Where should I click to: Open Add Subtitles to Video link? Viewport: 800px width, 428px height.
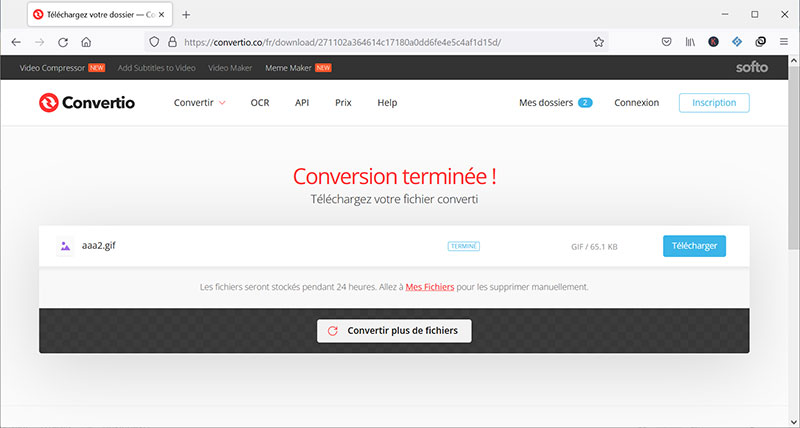(157, 67)
